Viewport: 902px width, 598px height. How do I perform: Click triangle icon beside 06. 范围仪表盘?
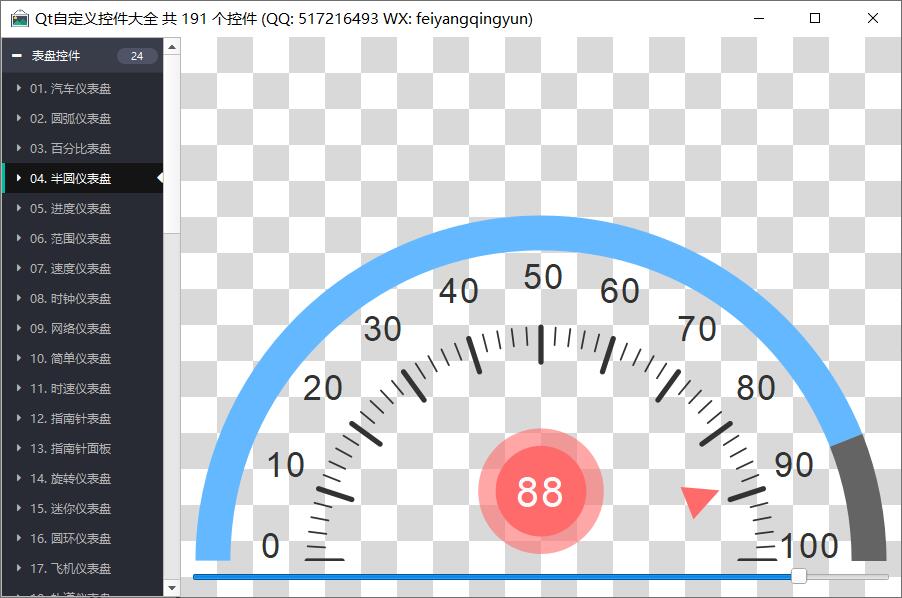click(19, 239)
